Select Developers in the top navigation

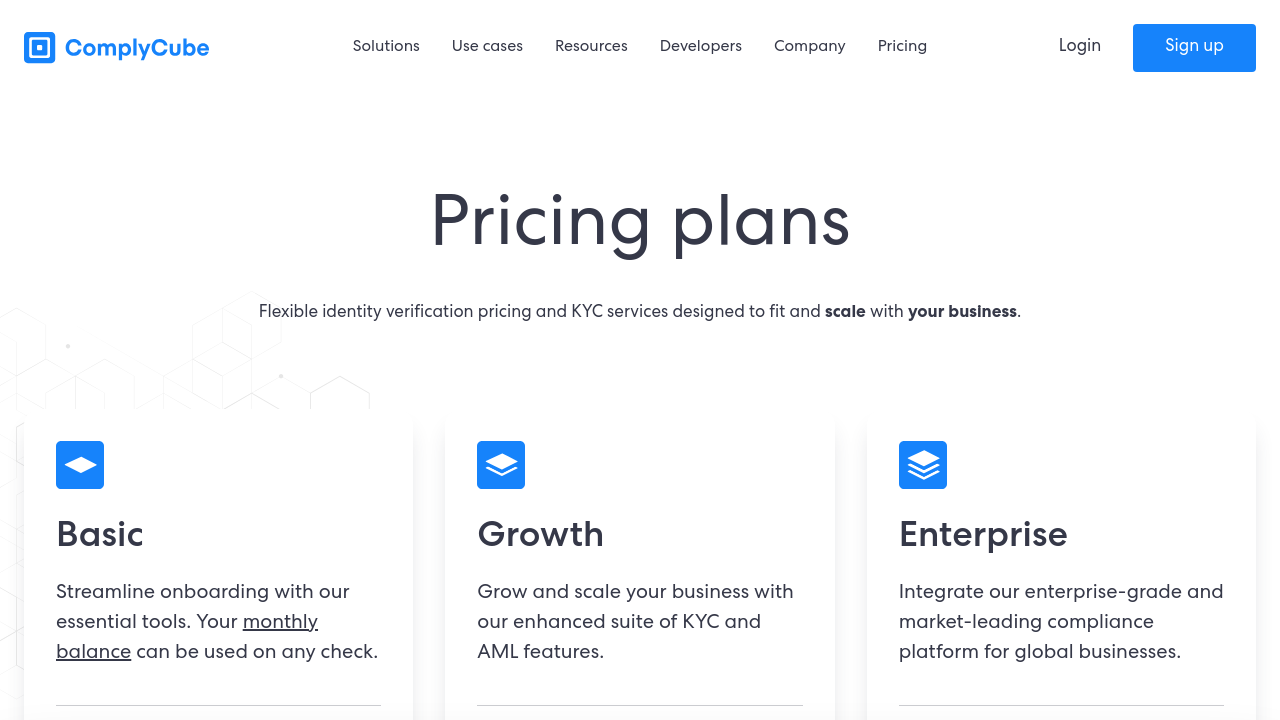[701, 46]
